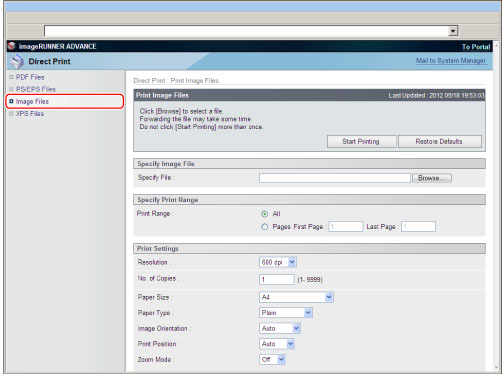Follow the Mail to System Manager link
This screenshot has height=374, width=502.
[x=451, y=60]
